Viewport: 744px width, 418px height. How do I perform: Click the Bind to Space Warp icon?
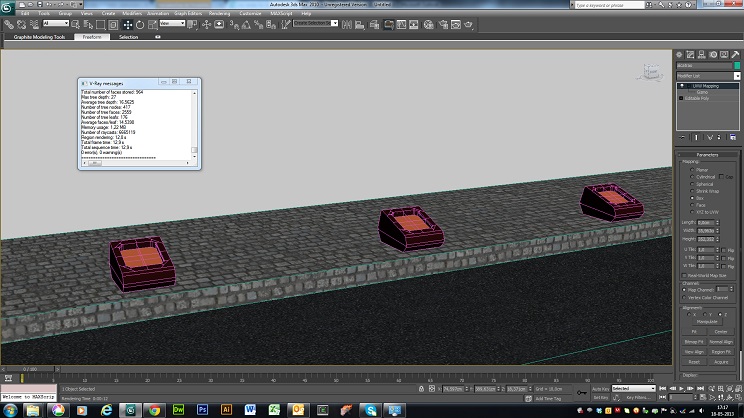click(x=34, y=24)
